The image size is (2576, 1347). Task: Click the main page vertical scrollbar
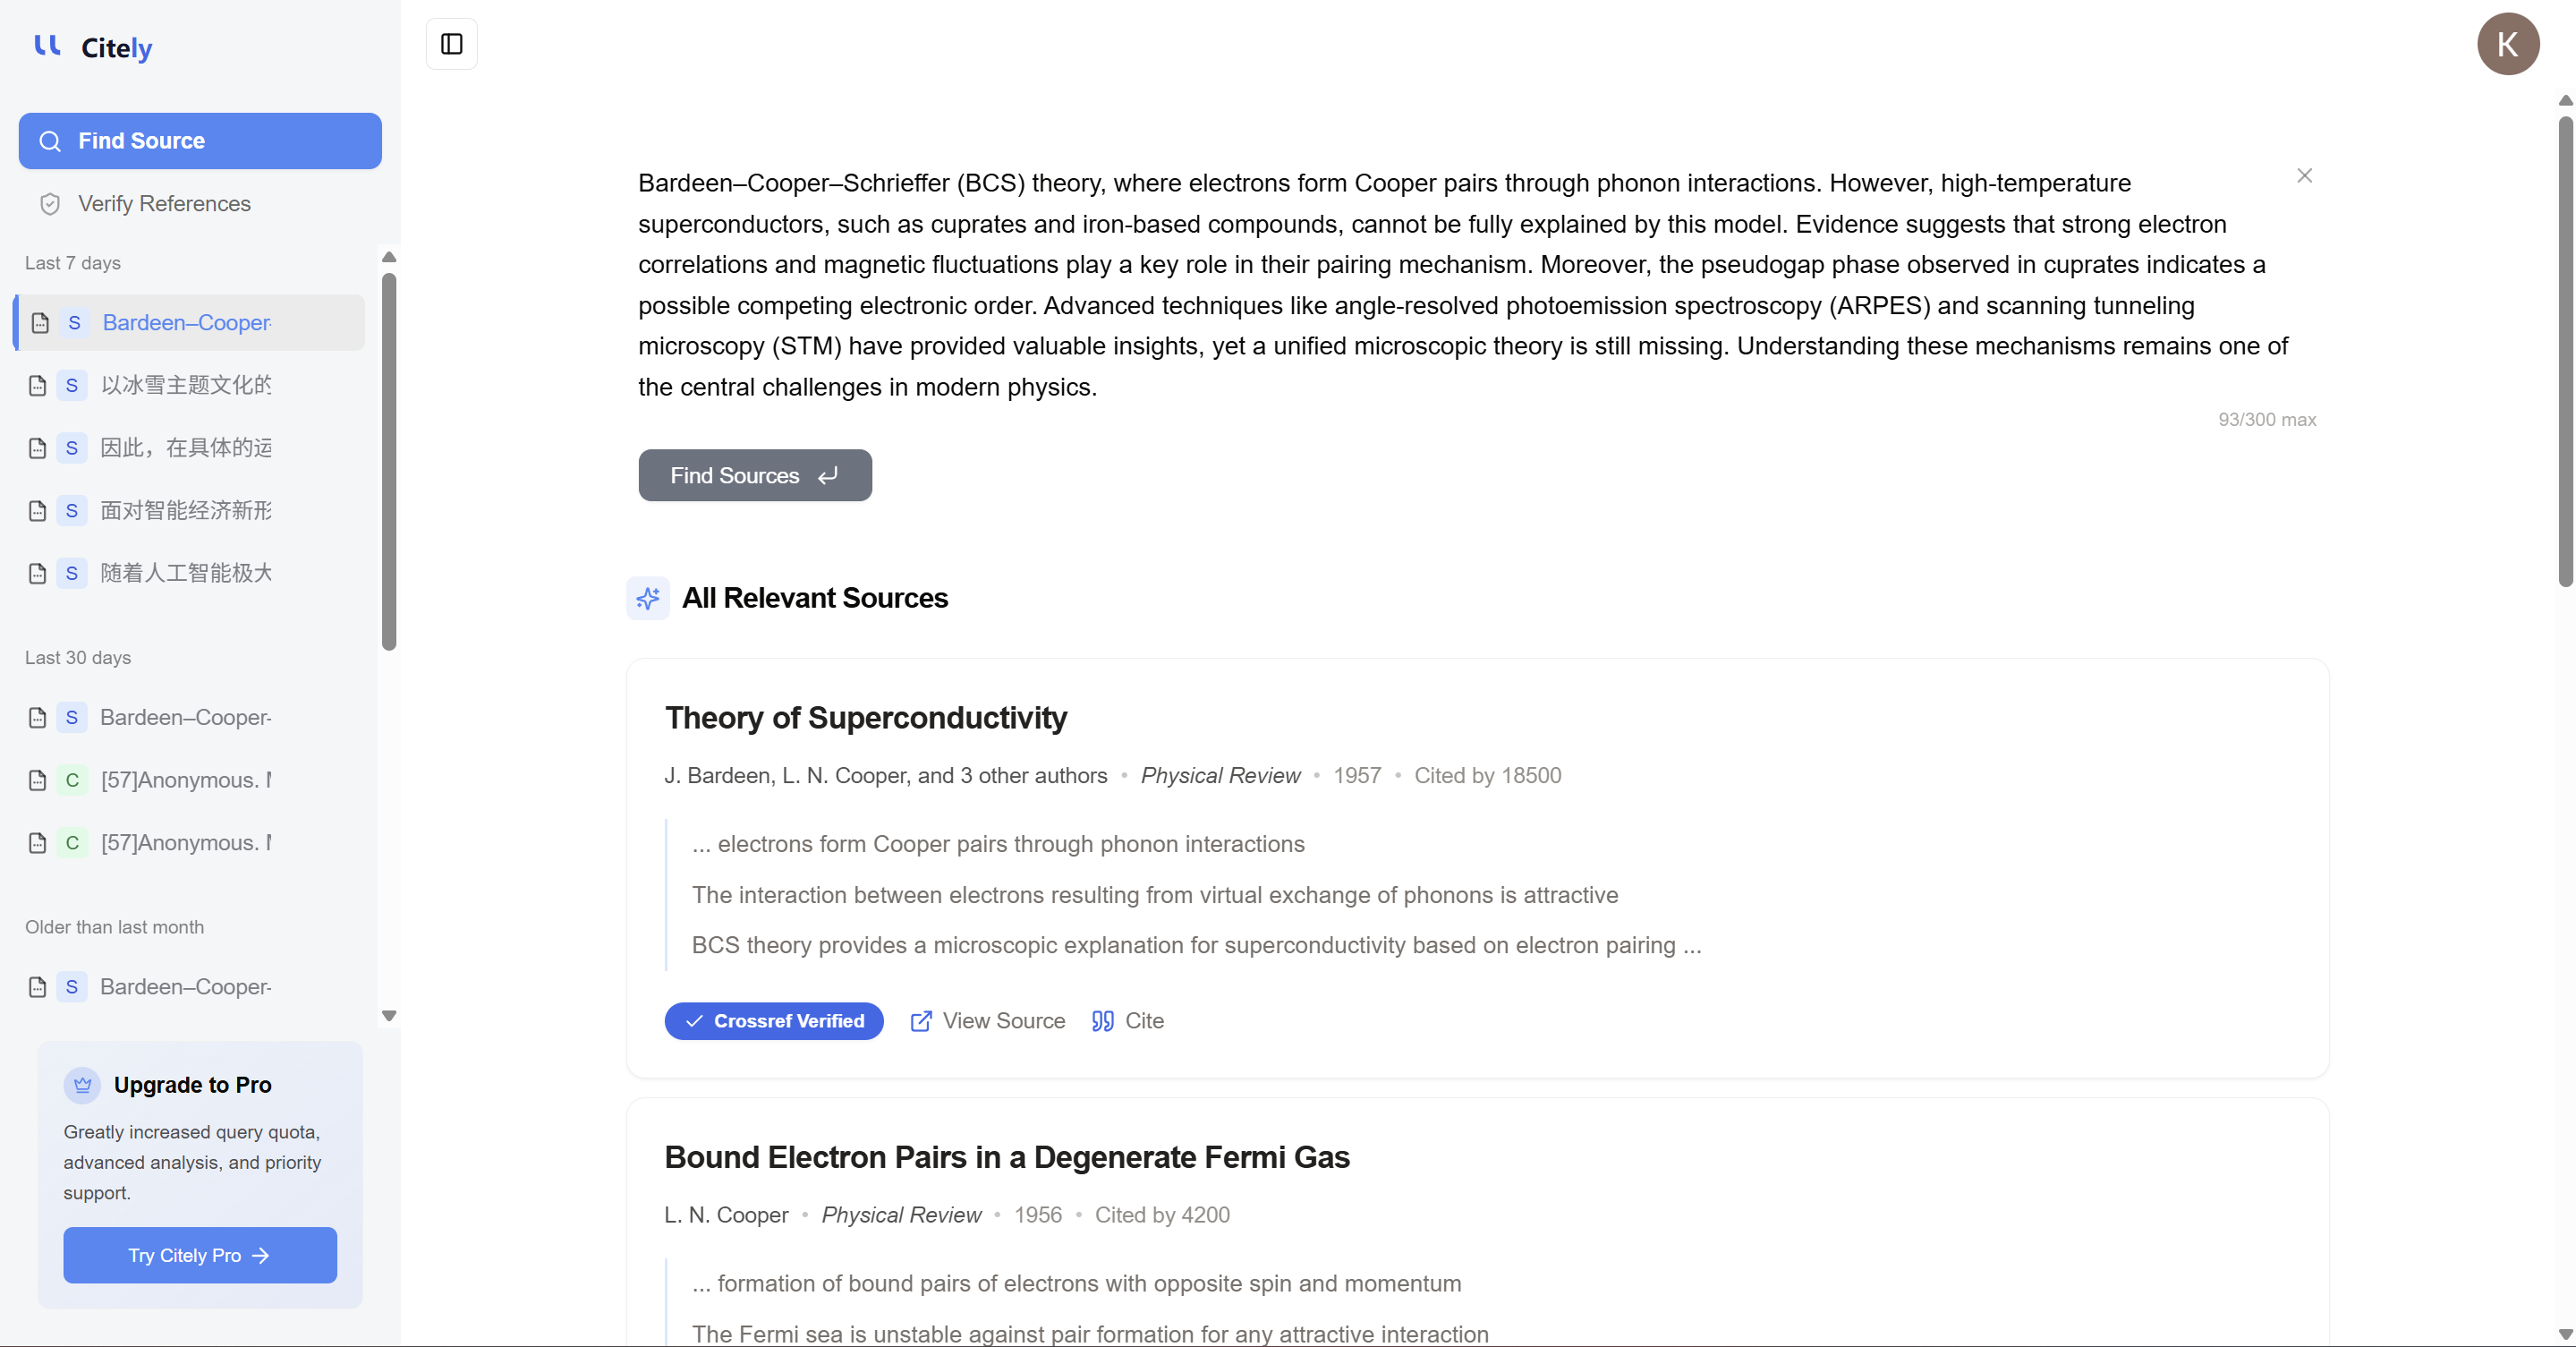(2564, 350)
